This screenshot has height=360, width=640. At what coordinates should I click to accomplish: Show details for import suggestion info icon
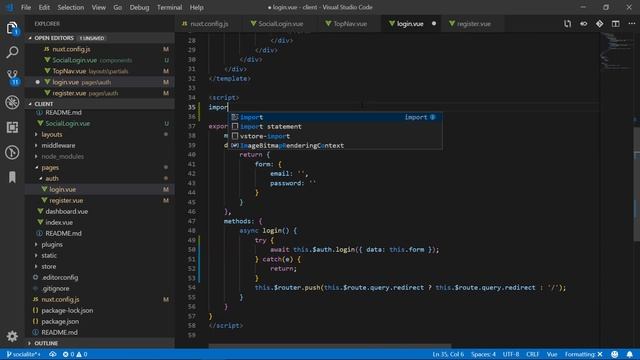pos(433,117)
